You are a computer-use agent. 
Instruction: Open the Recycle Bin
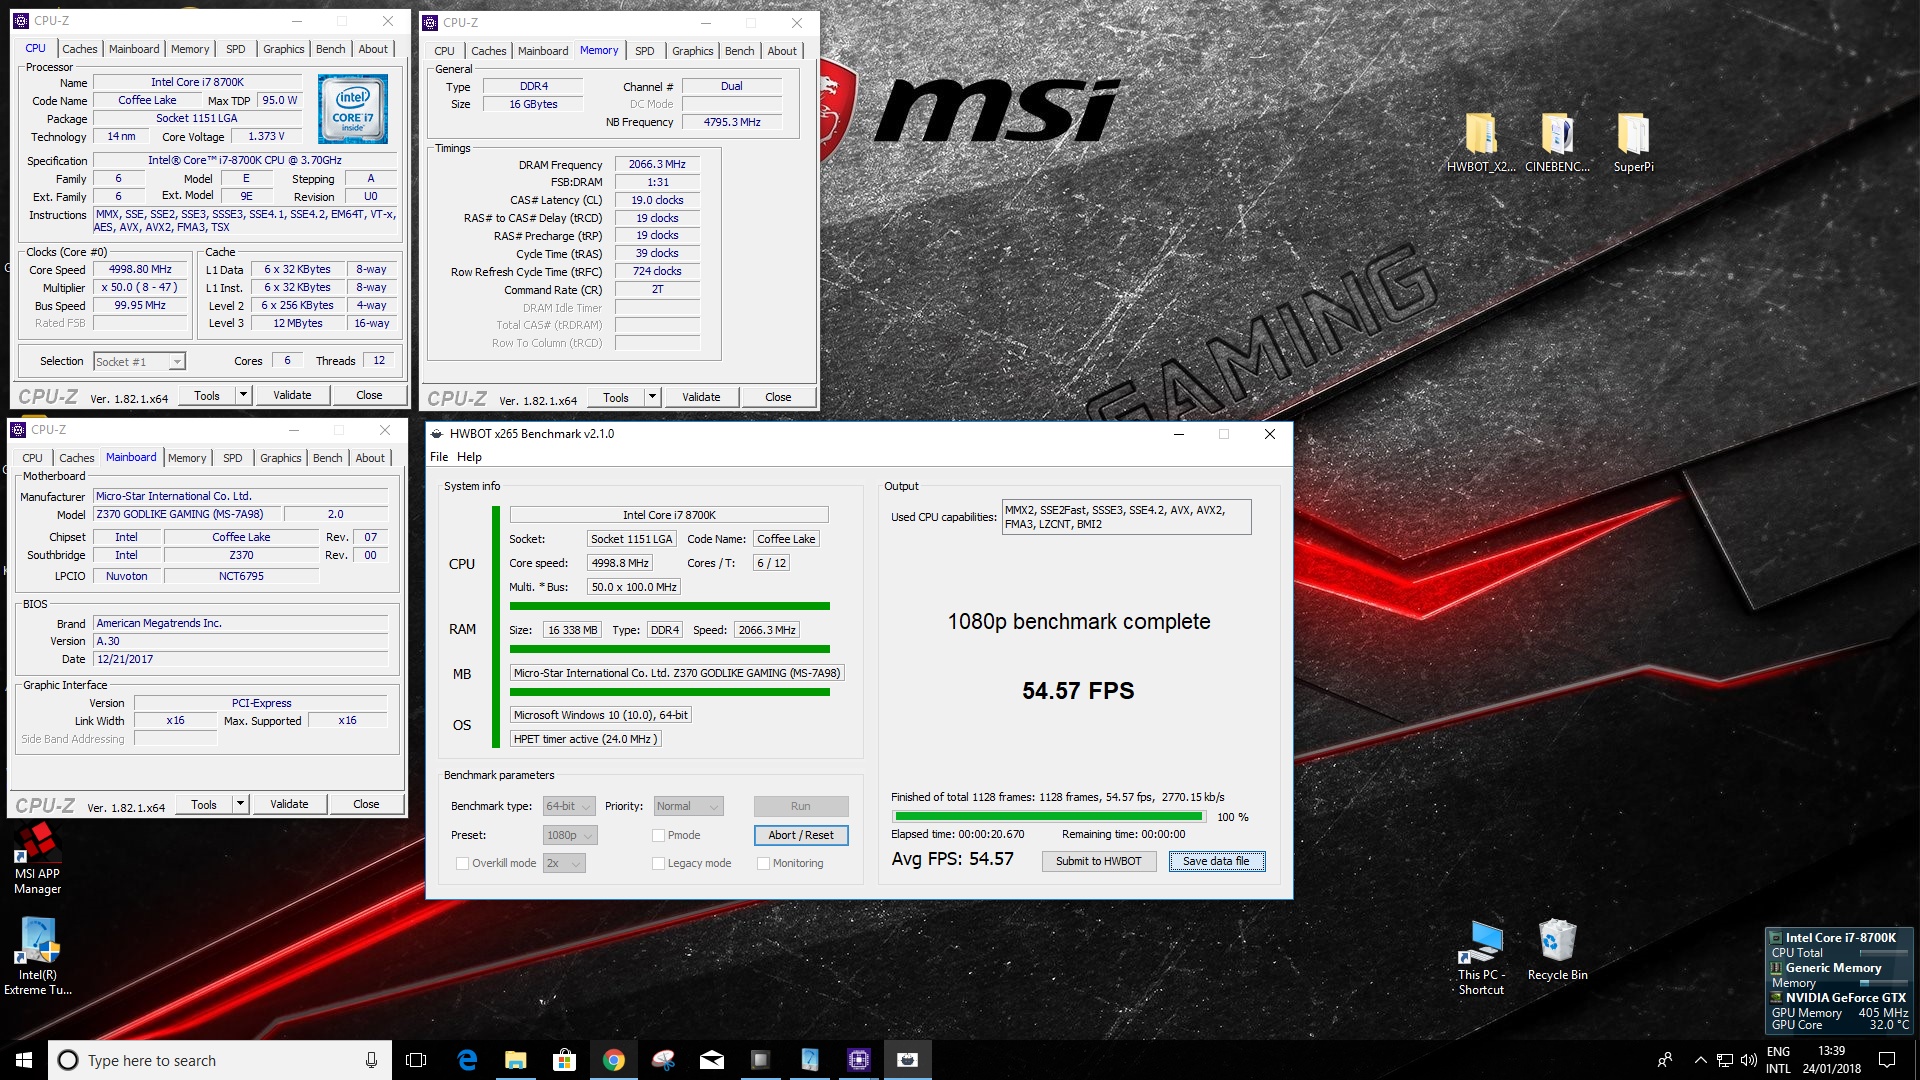1557,950
